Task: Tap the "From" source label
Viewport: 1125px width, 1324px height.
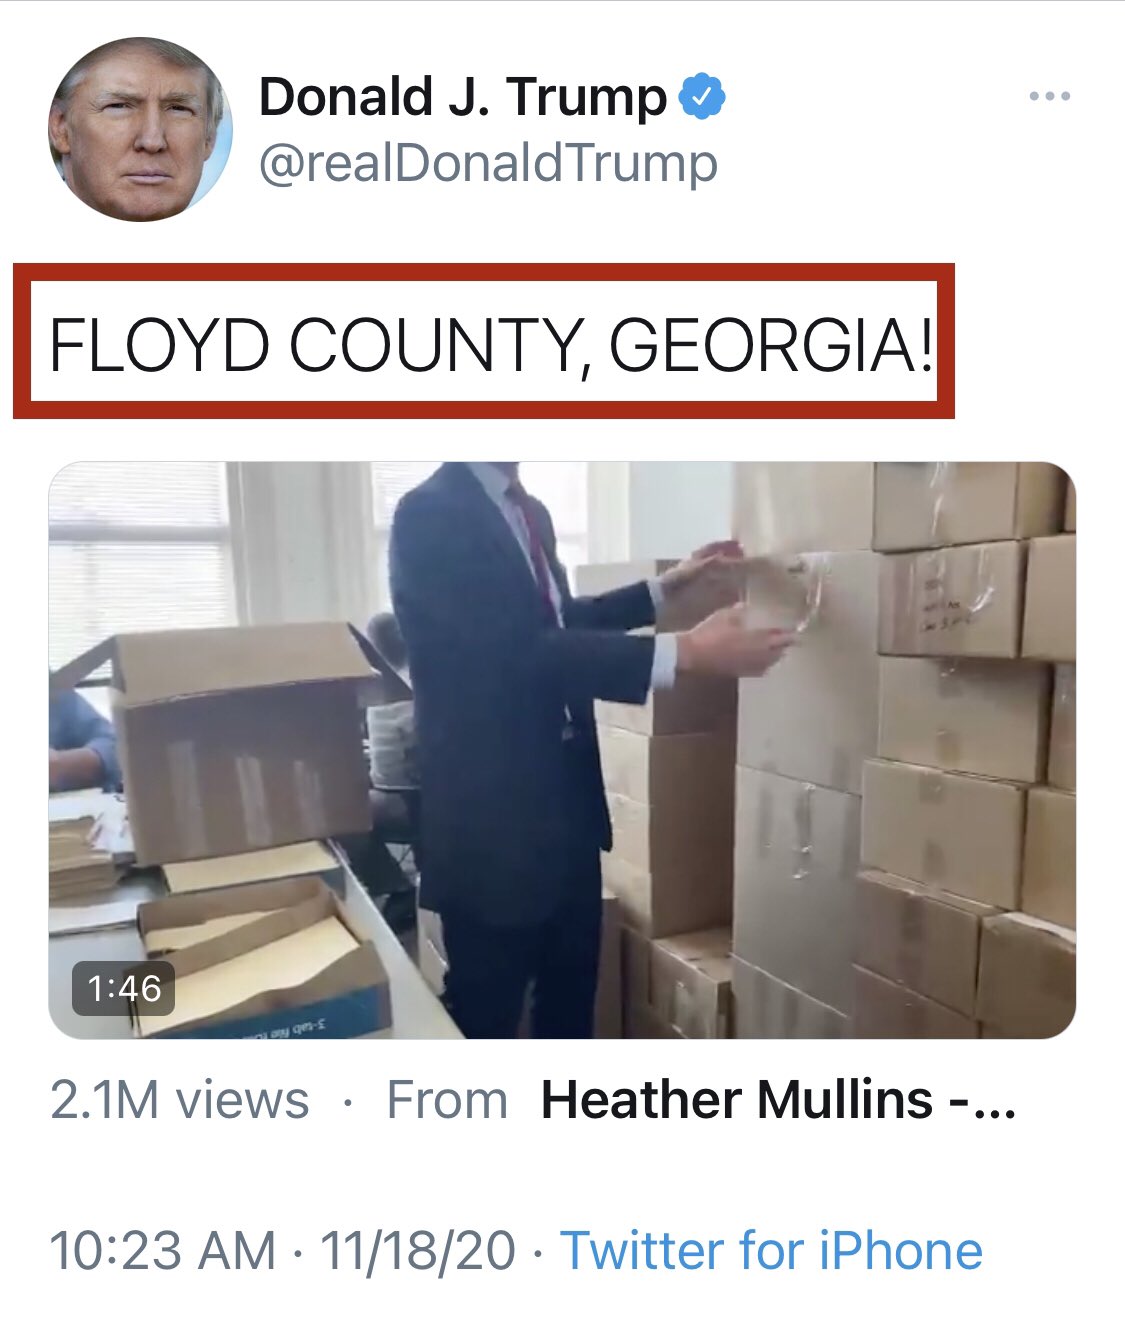Action: [447, 1100]
